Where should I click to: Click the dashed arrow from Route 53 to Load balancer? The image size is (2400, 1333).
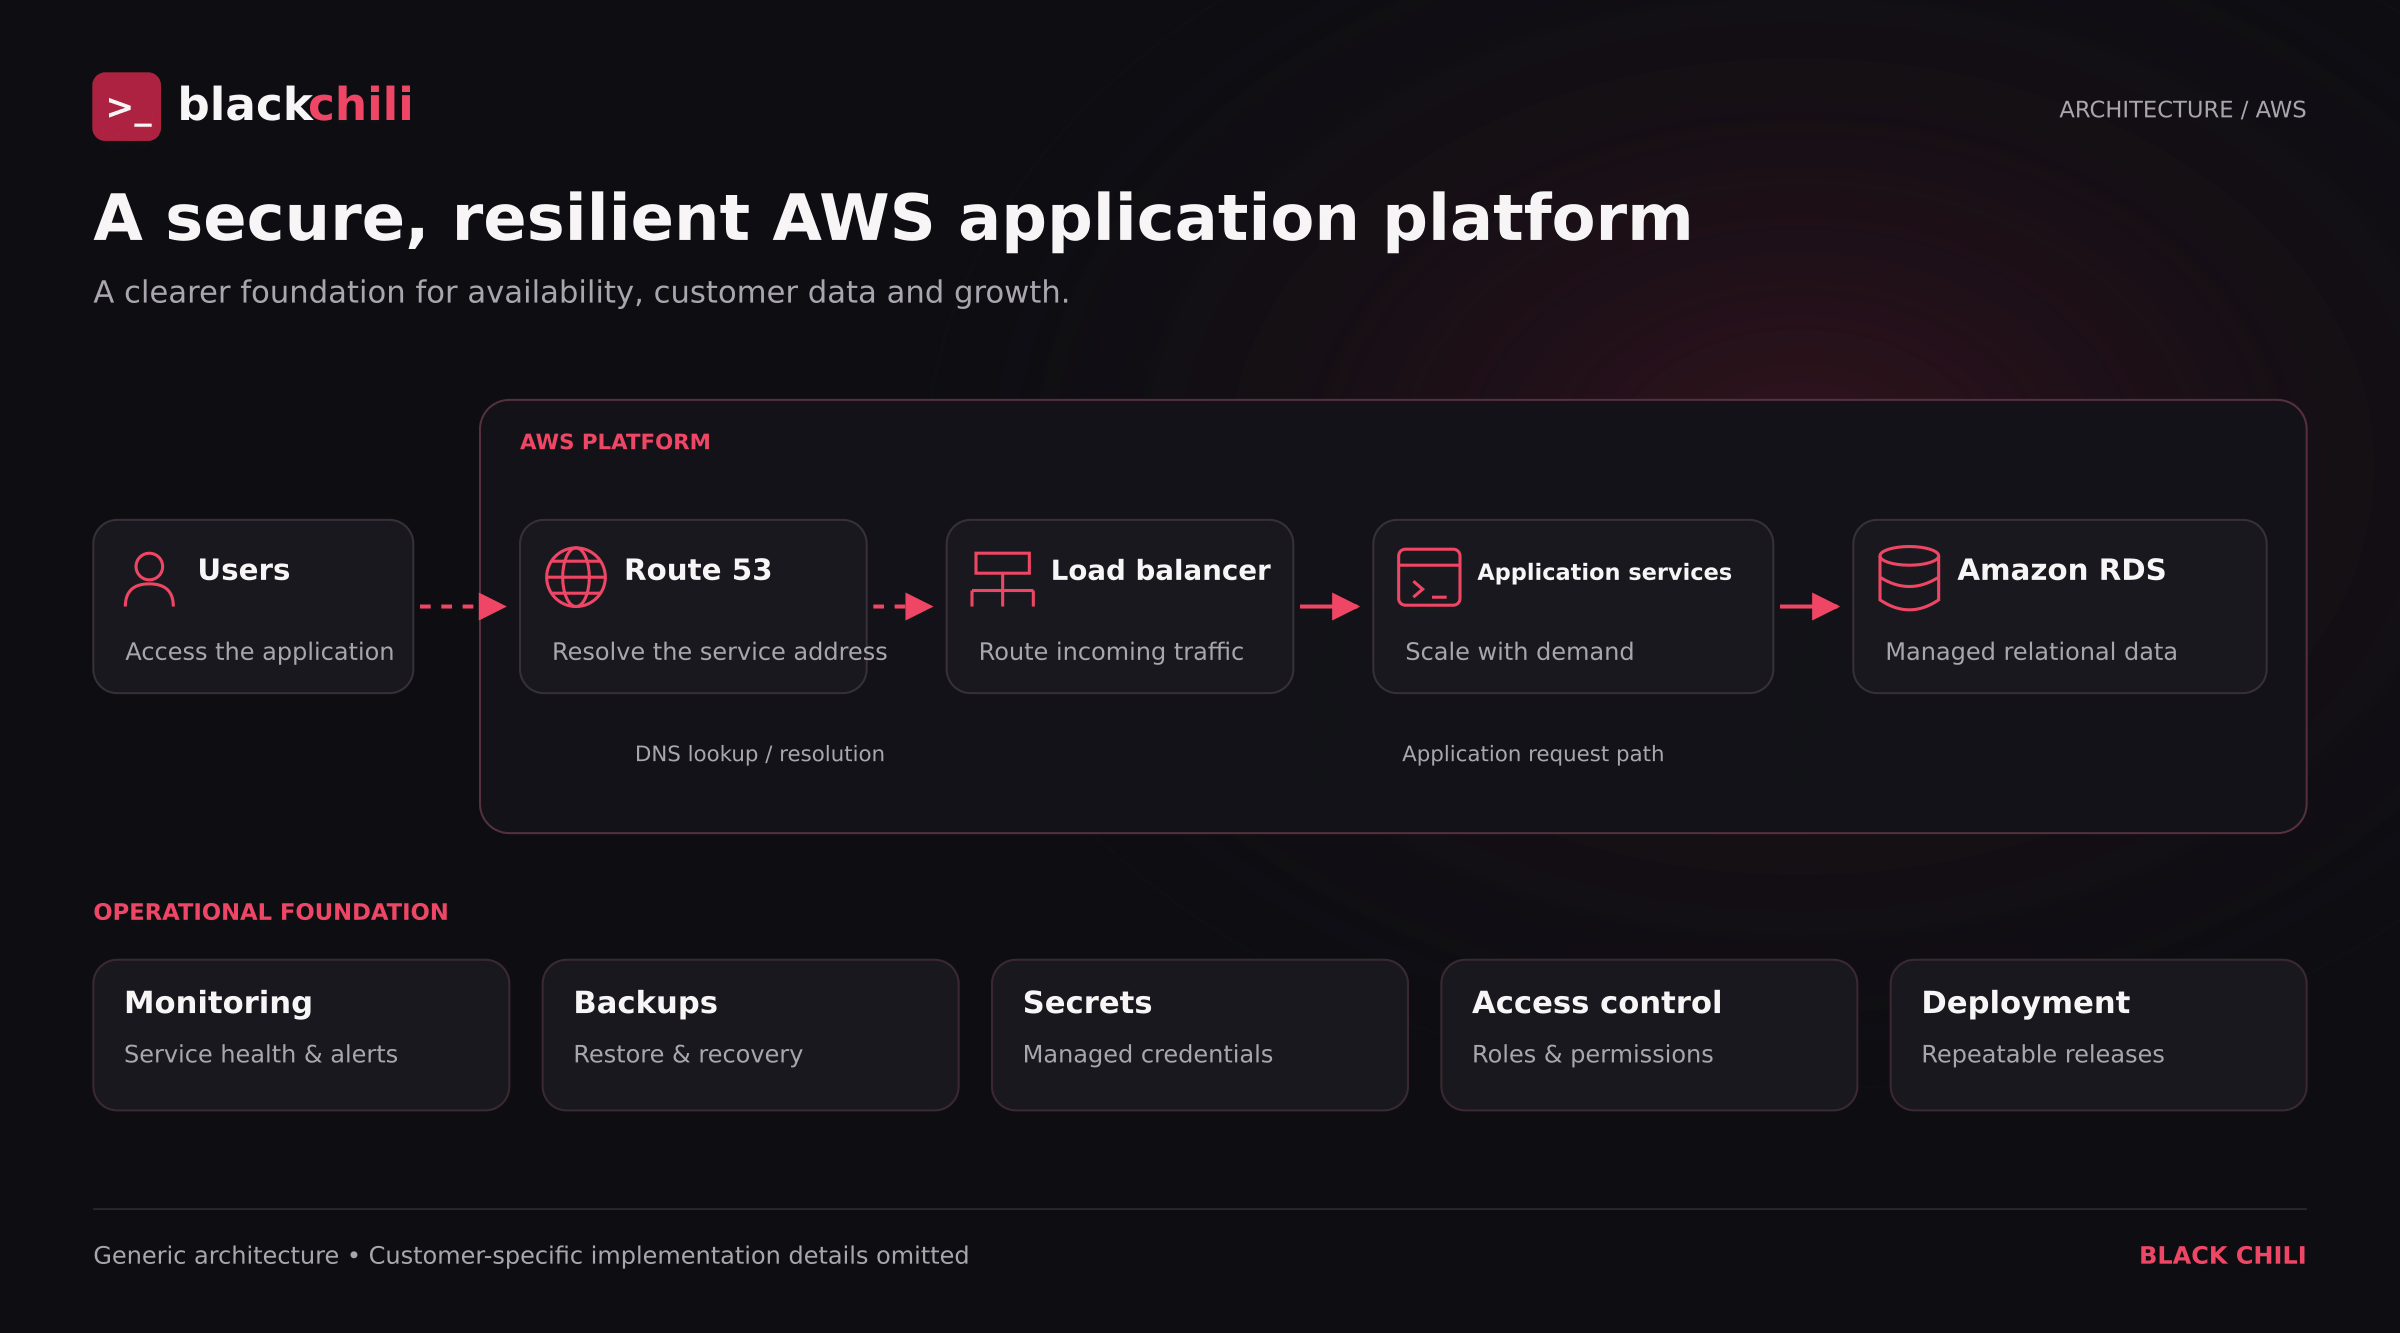[x=903, y=606]
